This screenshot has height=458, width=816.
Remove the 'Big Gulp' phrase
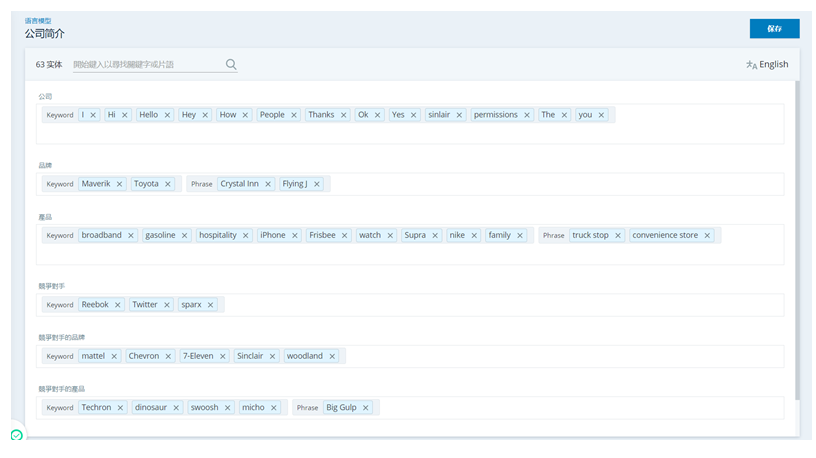pyautogui.click(x=365, y=408)
